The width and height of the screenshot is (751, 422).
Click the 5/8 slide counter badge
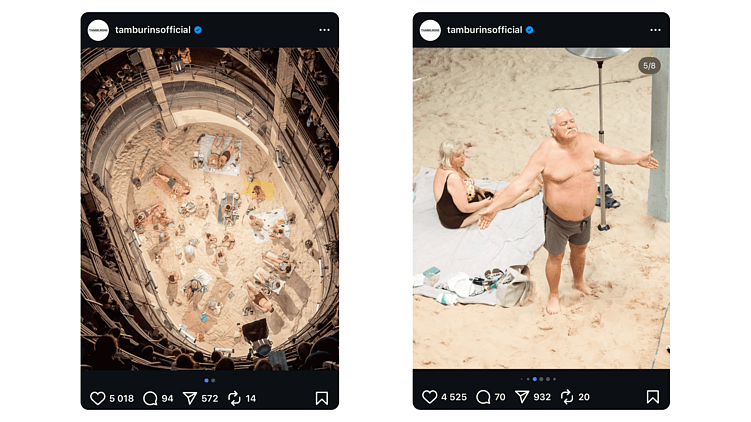click(649, 66)
